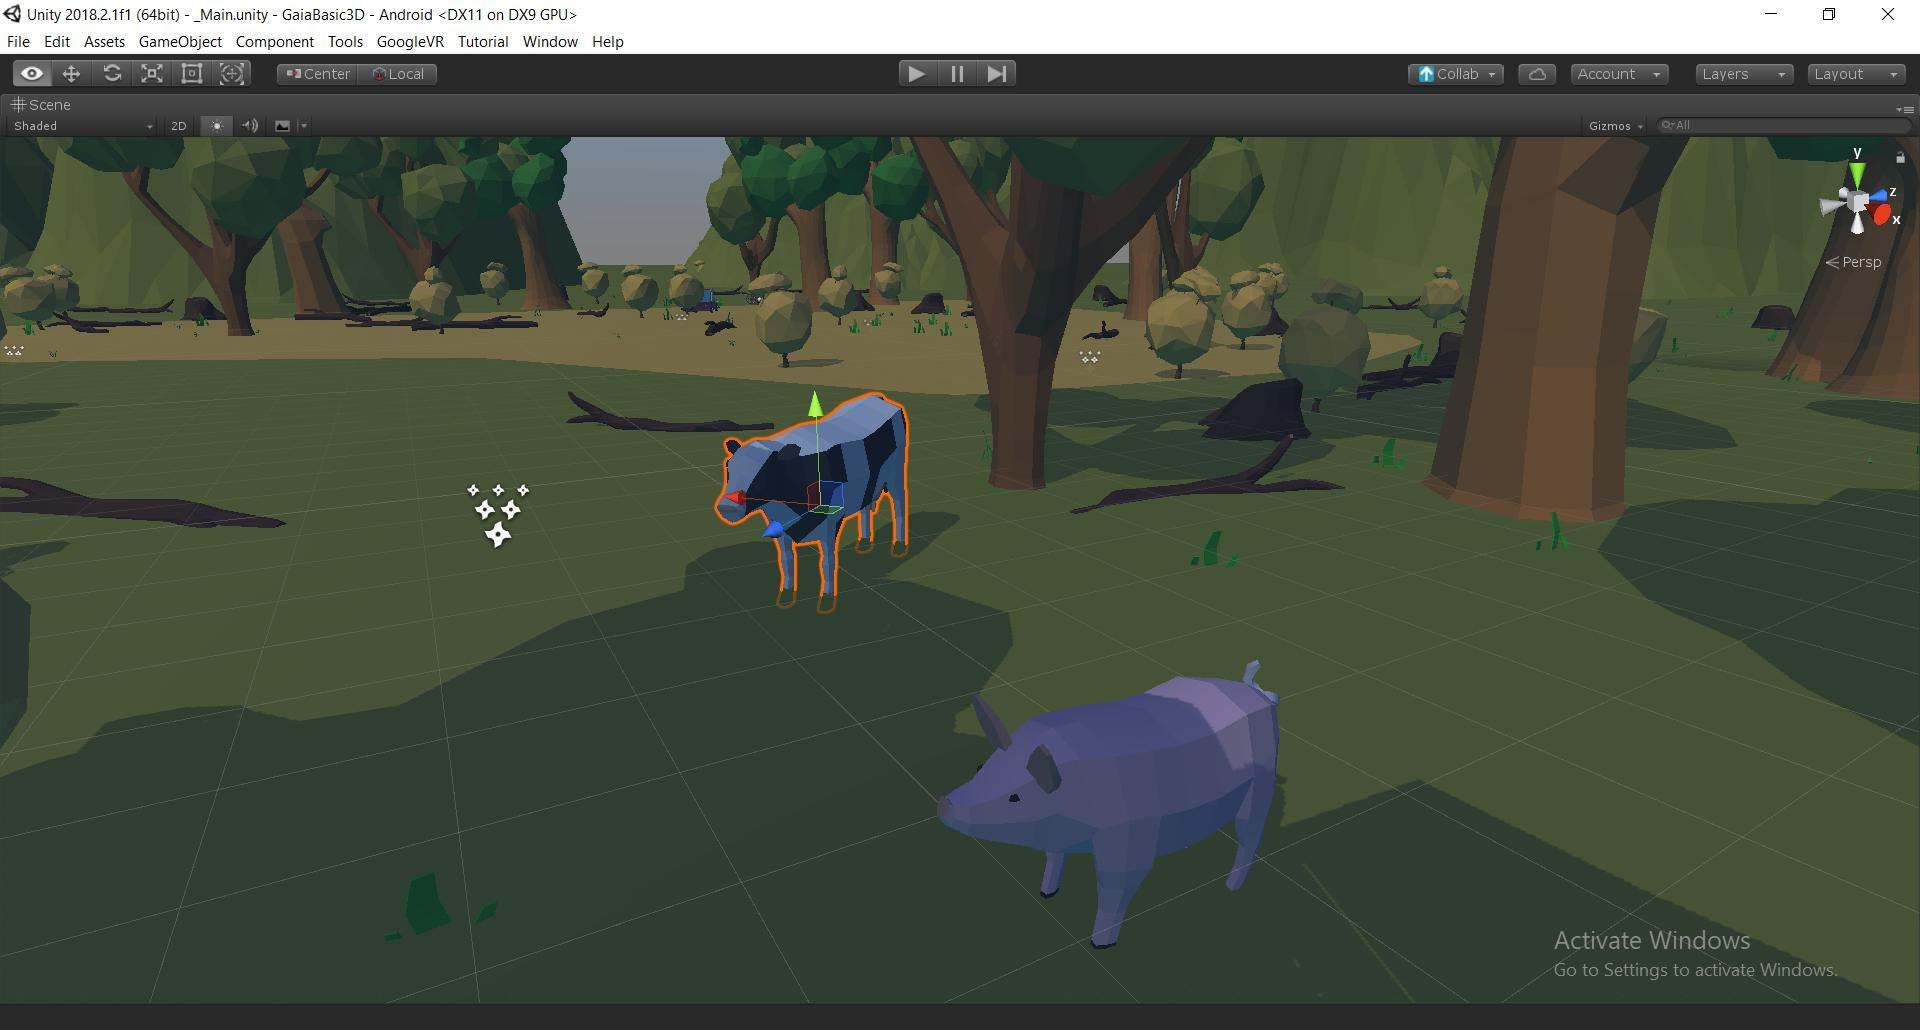Screen dimensions: 1920x1030
Task: Click the Unity logo in title bar
Action: click(x=12, y=14)
